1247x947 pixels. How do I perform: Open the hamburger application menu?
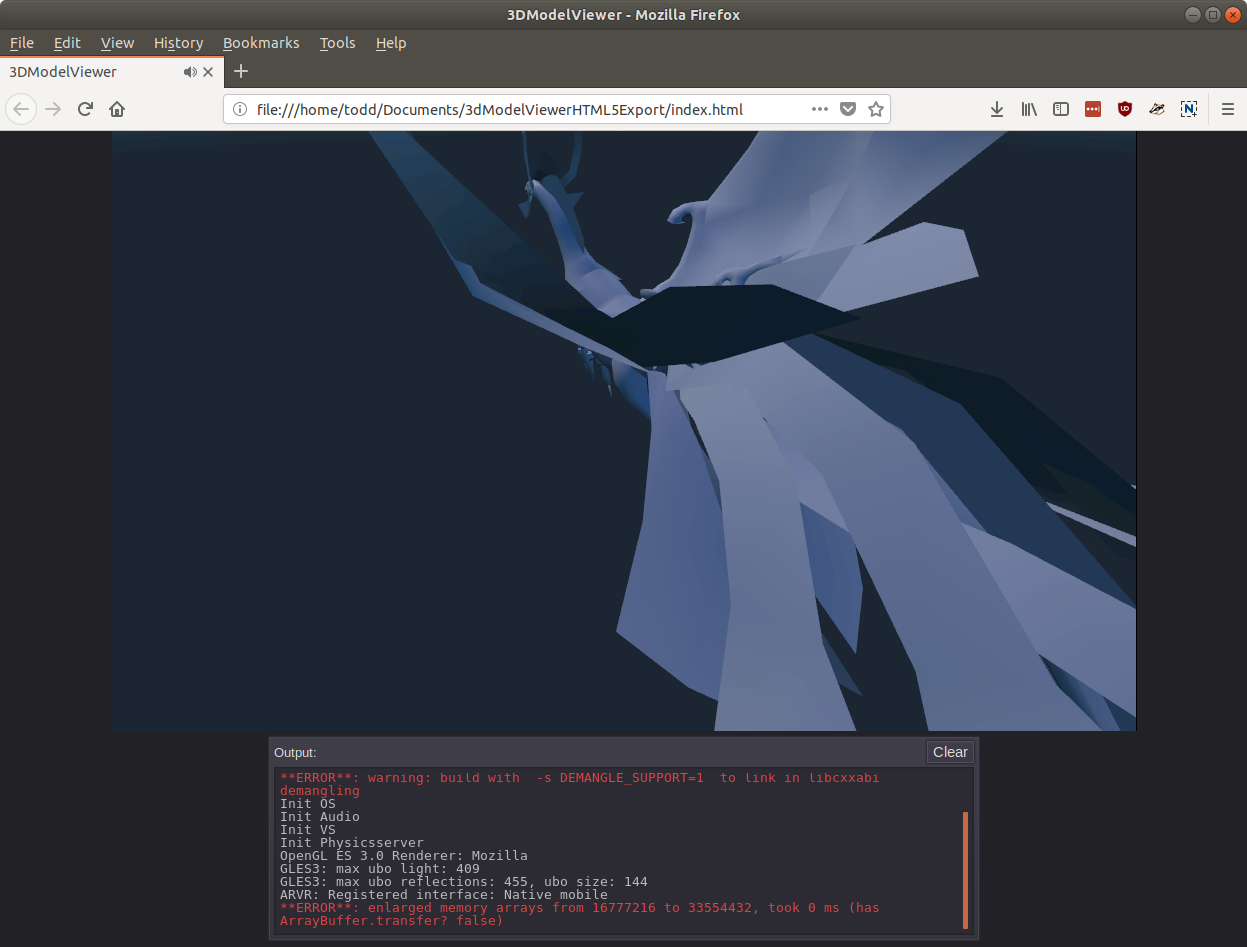[1228, 109]
